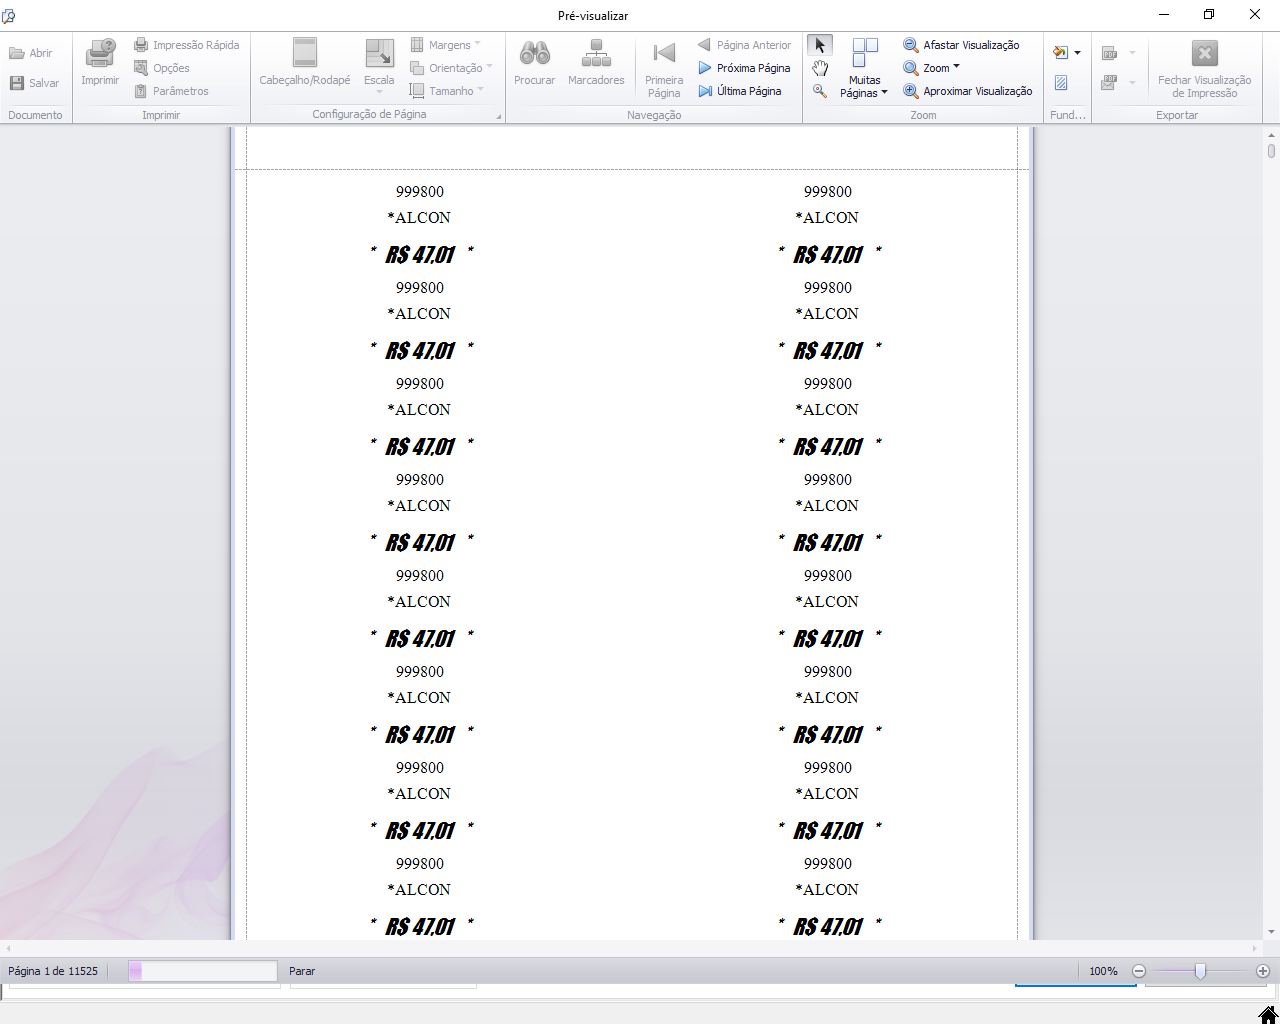Click the 100% zoom value in the status bar
1280x1024 pixels.
click(1103, 971)
